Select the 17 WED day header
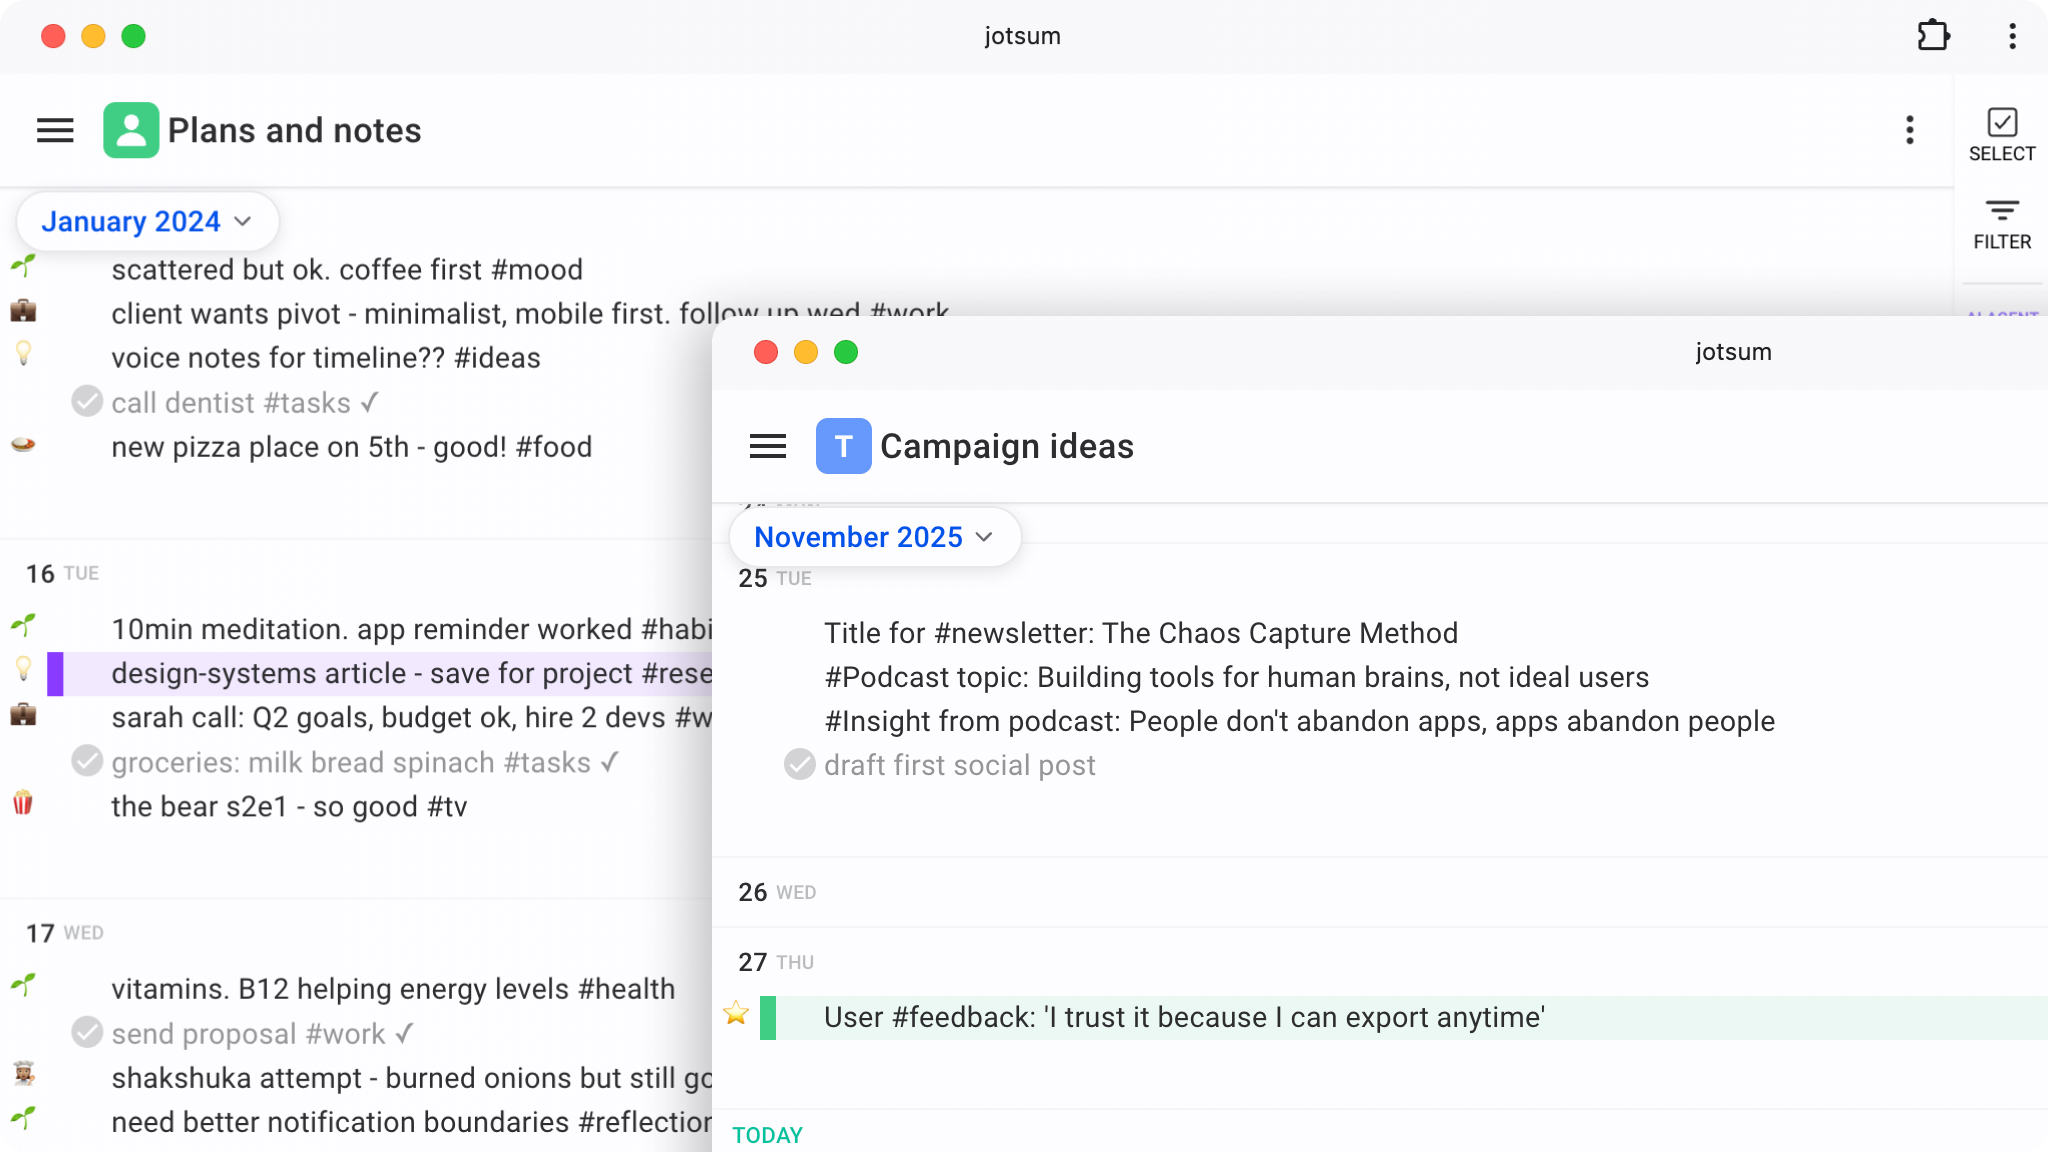The width and height of the screenshot is (2048, 1152). (x=64, y=933)
